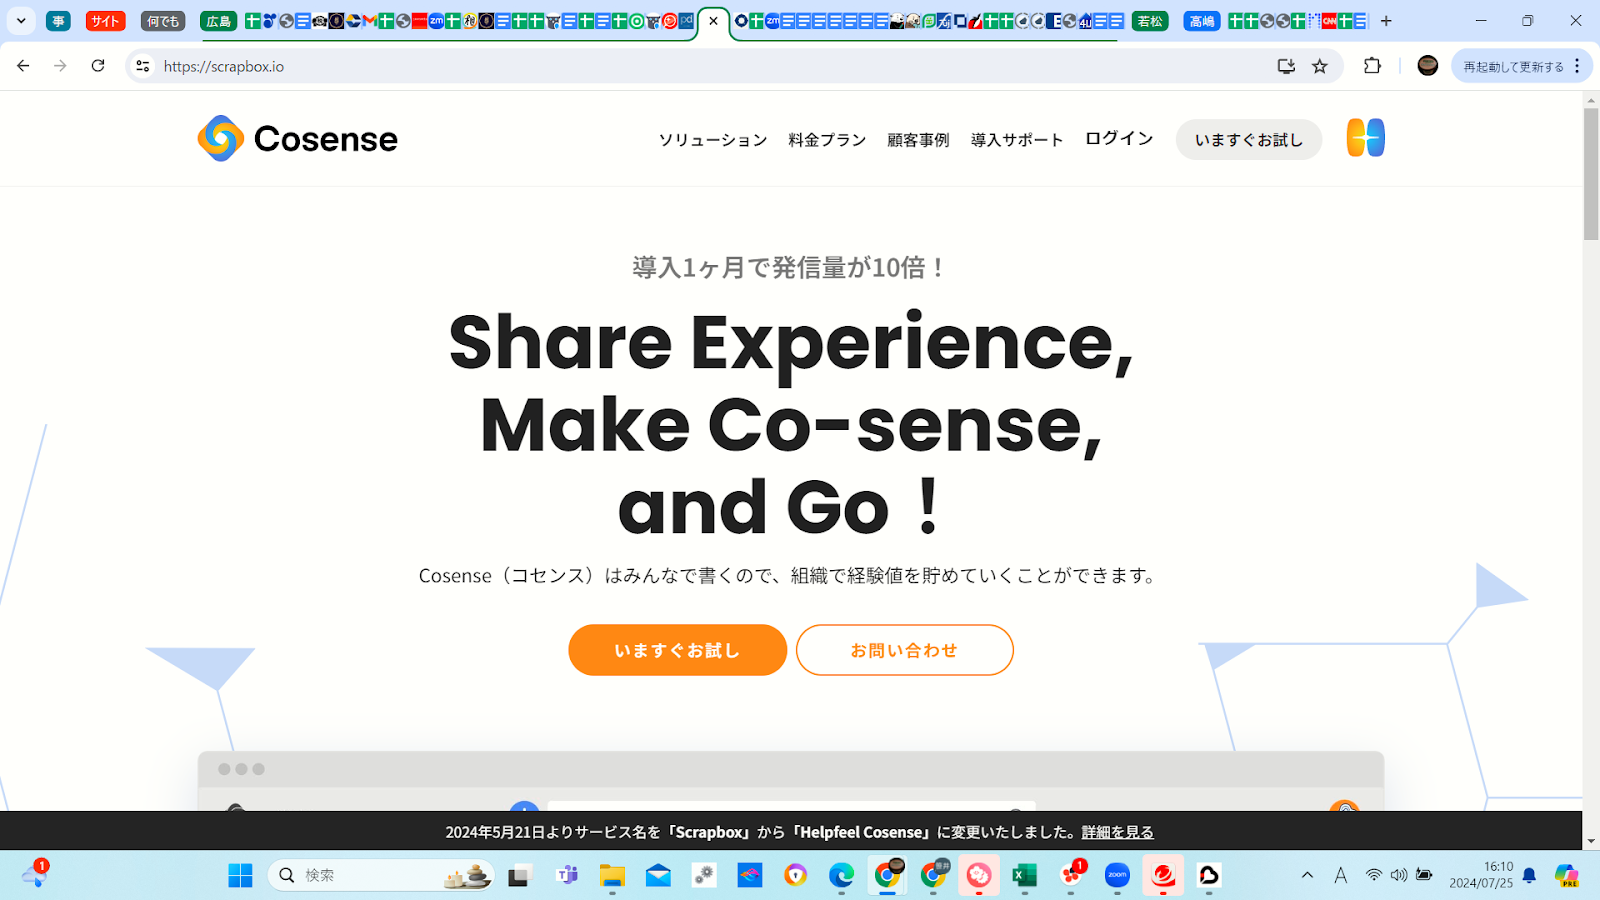Image resolution: width=1600 pixels, height=900 pixels.
Task: Click the Wi-Fi icon in system tray
Action: click(1374, 875)
